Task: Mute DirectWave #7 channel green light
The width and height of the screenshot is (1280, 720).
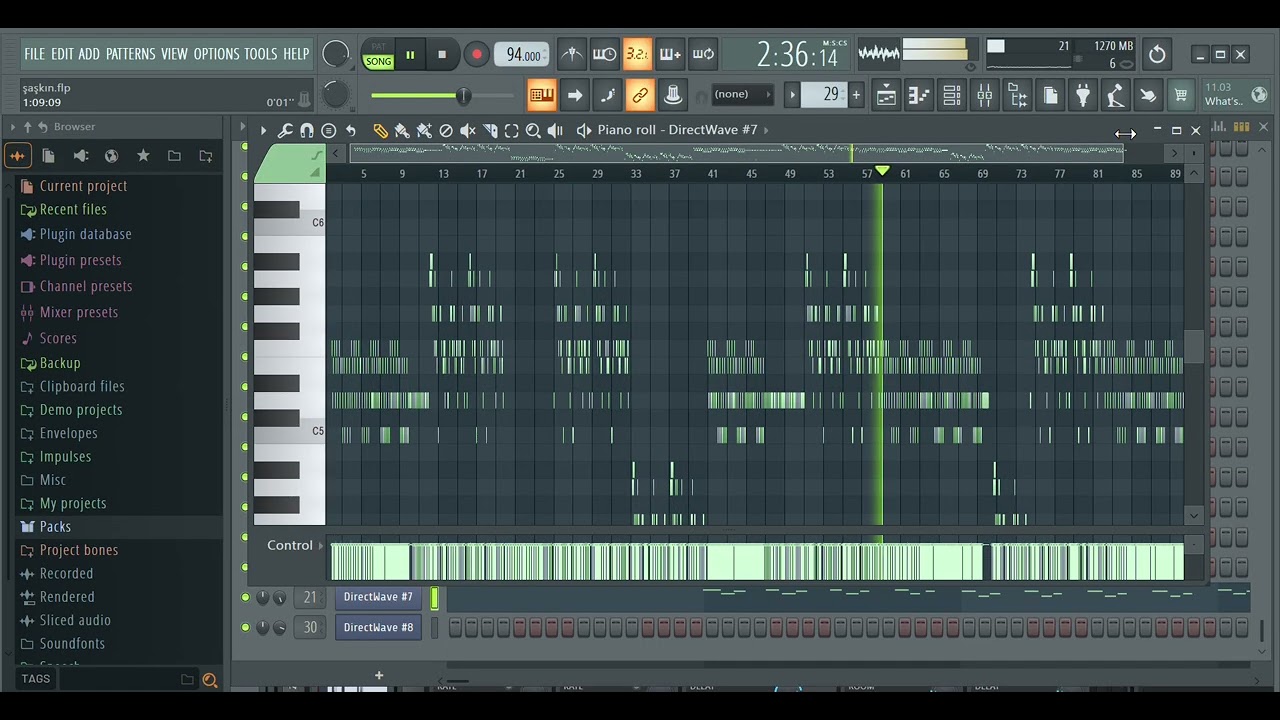Action: pos(245,597)
